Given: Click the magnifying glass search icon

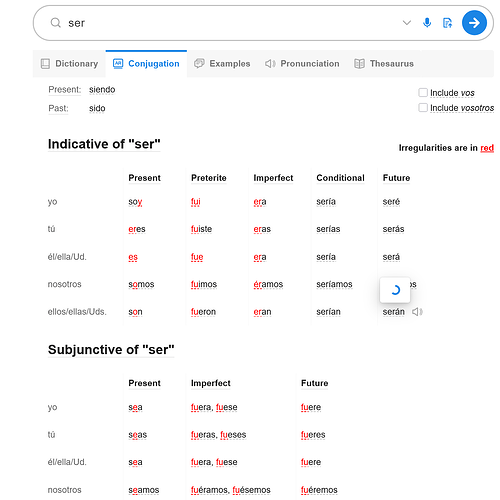Looking at the screenshot, I should [x=55, y=23].
